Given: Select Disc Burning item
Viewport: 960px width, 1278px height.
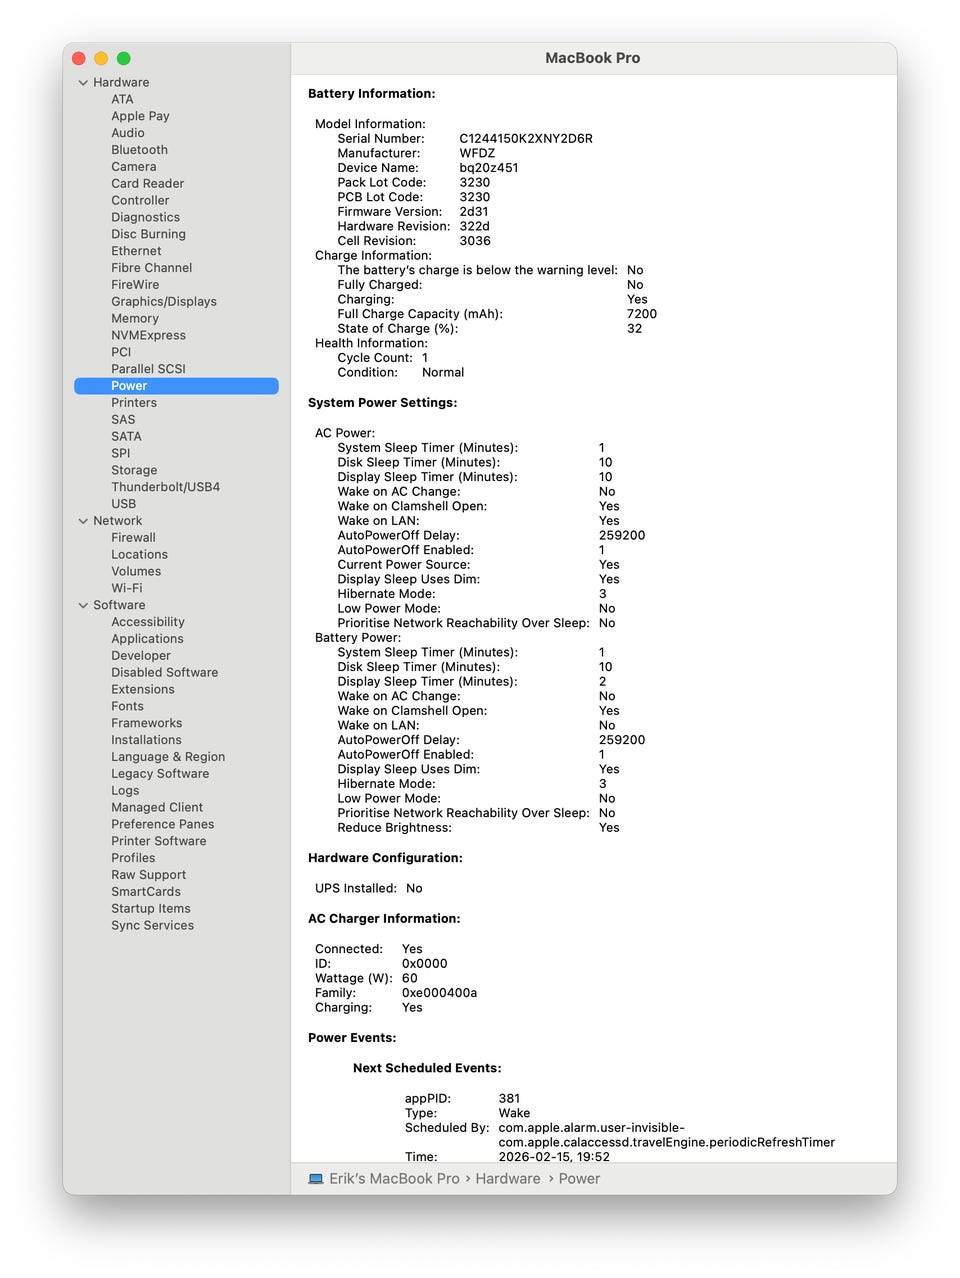Looking at the screenshot, I should click(148, 234).
